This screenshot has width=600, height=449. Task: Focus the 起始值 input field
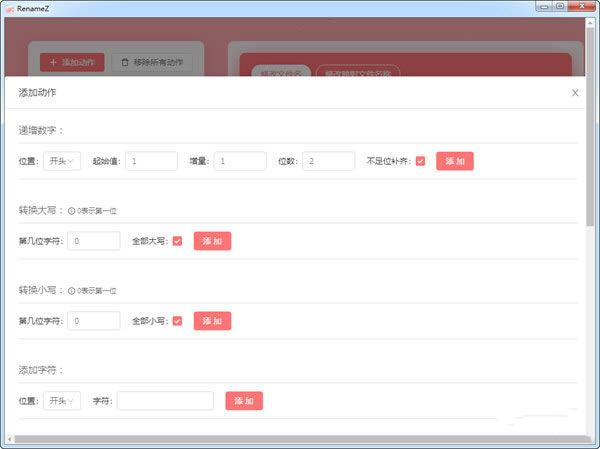(152, 161)
